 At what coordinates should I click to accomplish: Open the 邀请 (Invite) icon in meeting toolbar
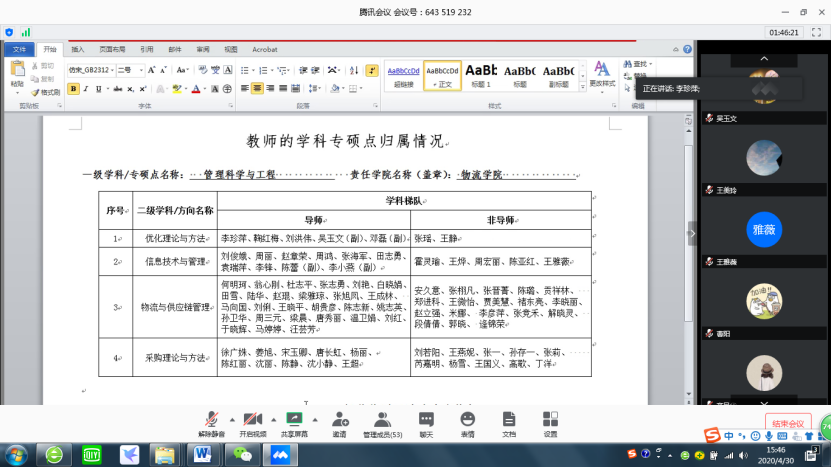(x=339, y=421)
